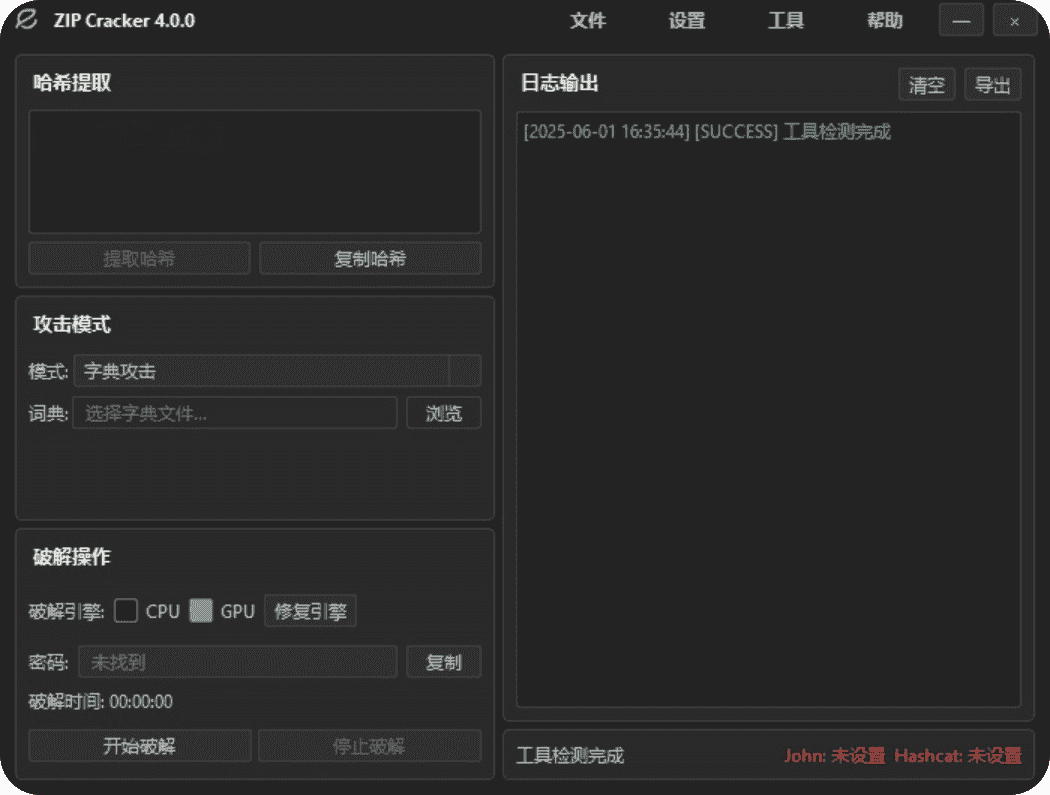Click the 复制哈希 button
Screen dimensions: 1050x795
click(370, 259)
